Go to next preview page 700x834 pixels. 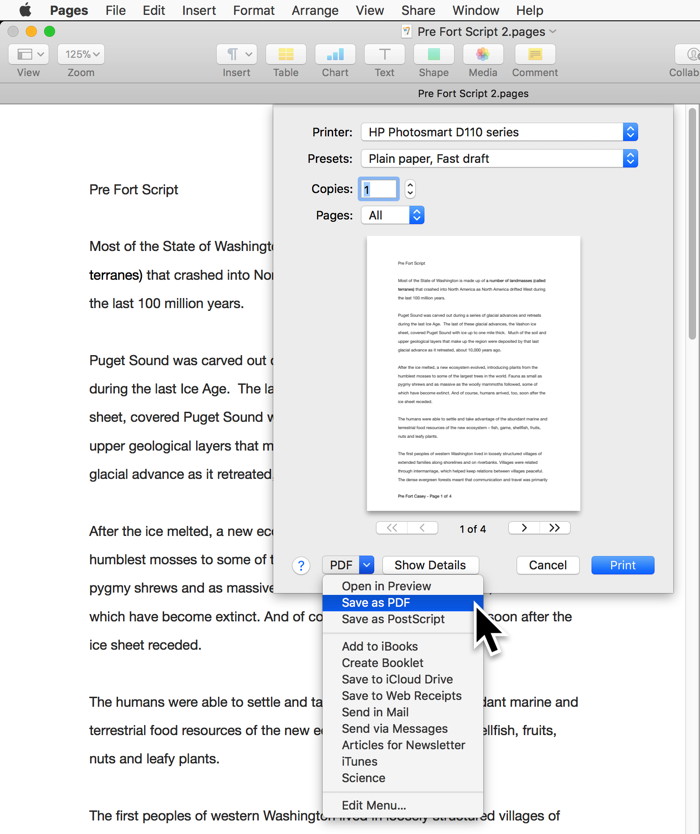pos(524,528)
